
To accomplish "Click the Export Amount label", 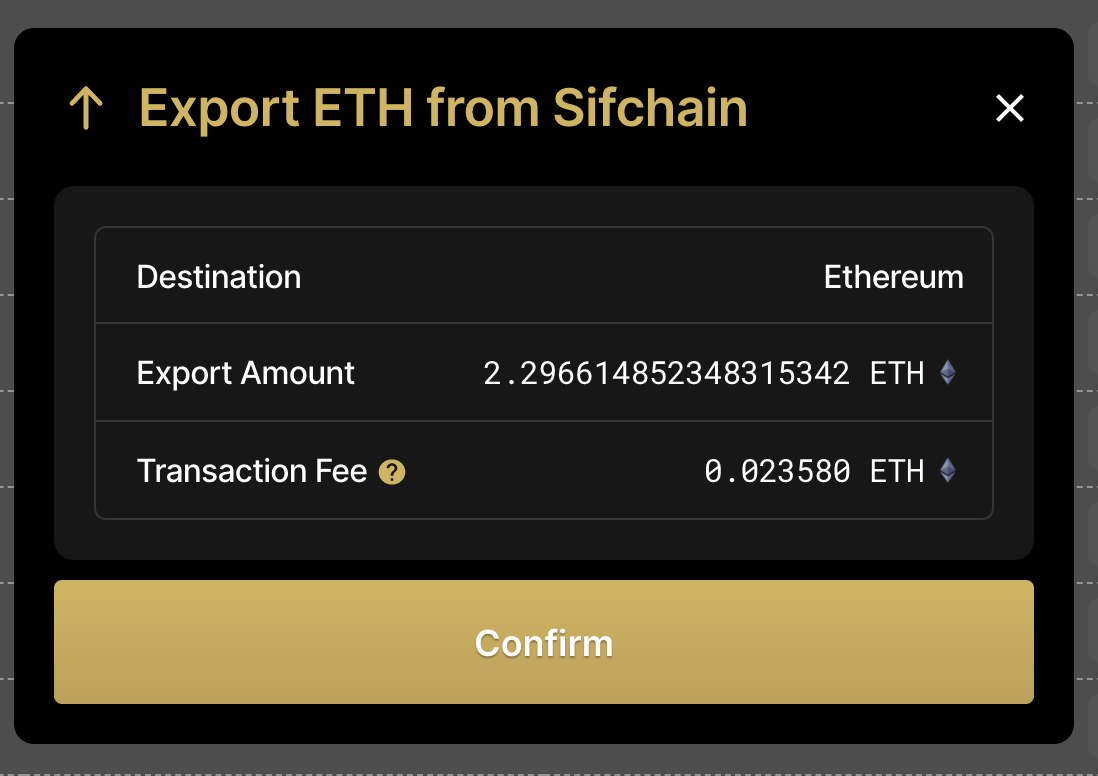I will click(246, 374).
